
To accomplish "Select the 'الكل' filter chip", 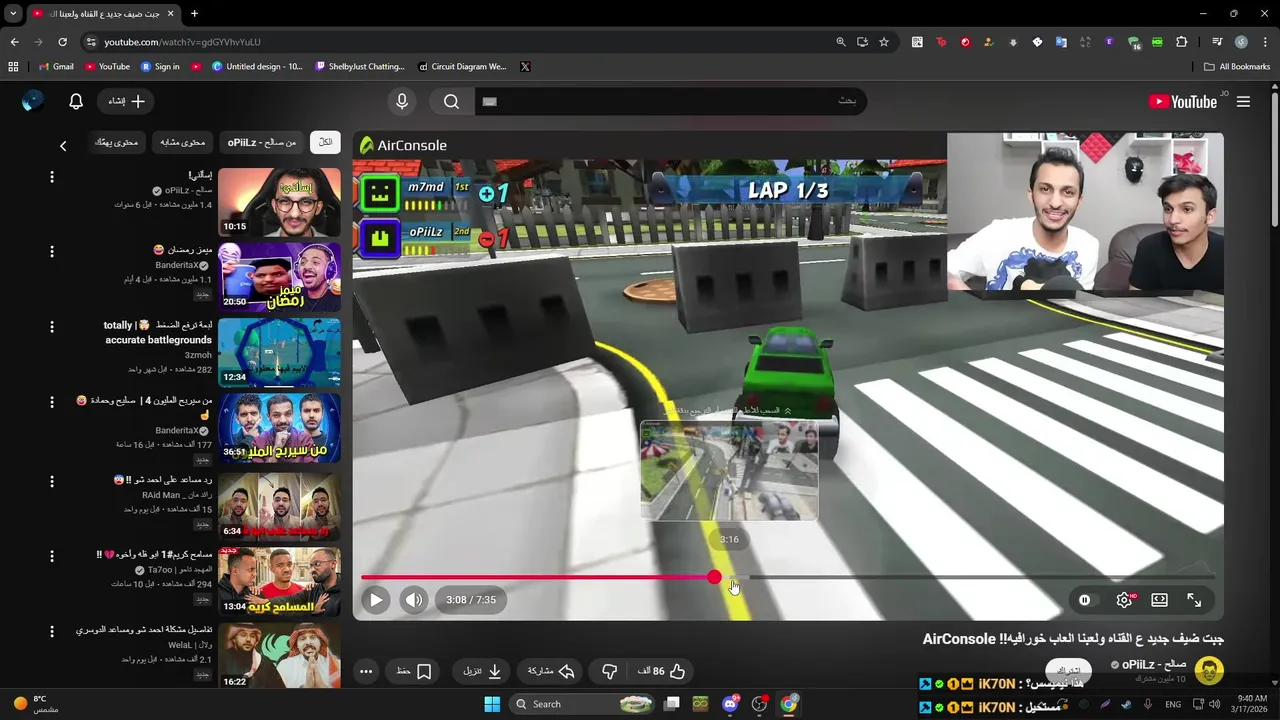I will pyautogui.click(x=326, y=142).
